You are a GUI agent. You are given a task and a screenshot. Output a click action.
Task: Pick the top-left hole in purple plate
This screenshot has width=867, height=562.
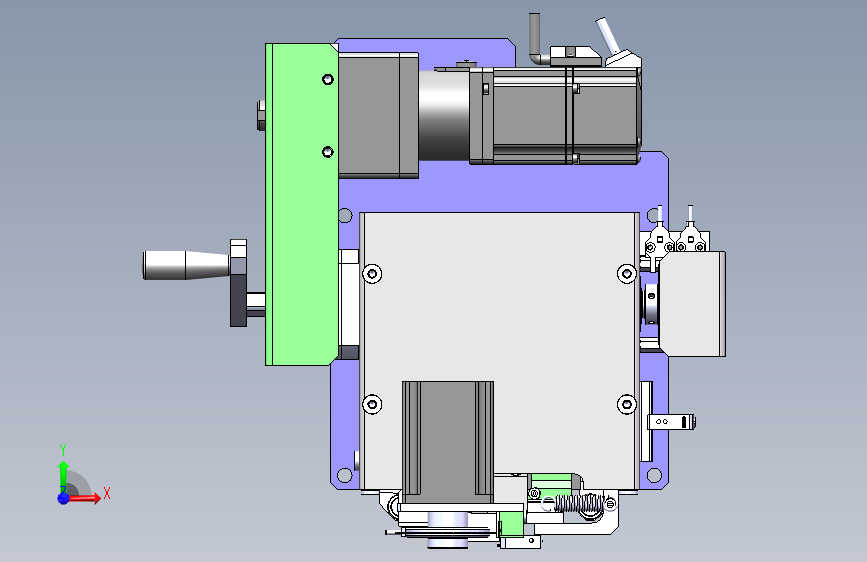(345, 215)
